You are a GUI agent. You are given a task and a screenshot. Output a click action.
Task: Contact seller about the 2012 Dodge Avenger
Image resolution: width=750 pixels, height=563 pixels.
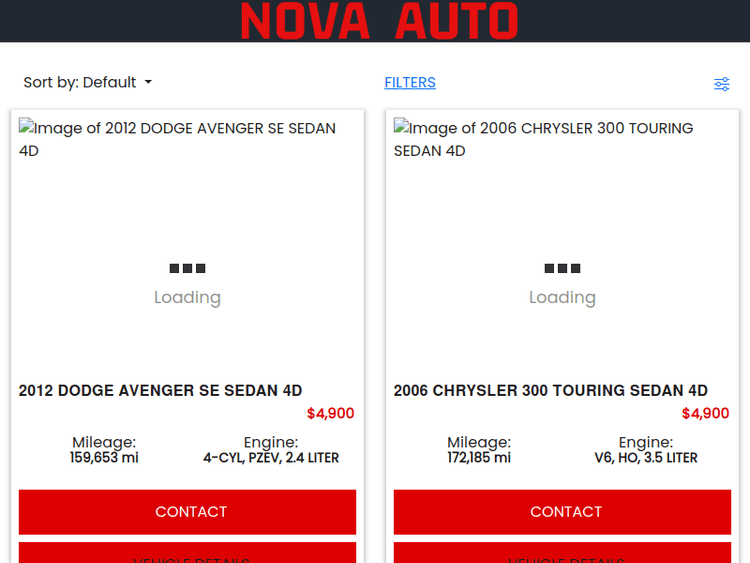187,512
